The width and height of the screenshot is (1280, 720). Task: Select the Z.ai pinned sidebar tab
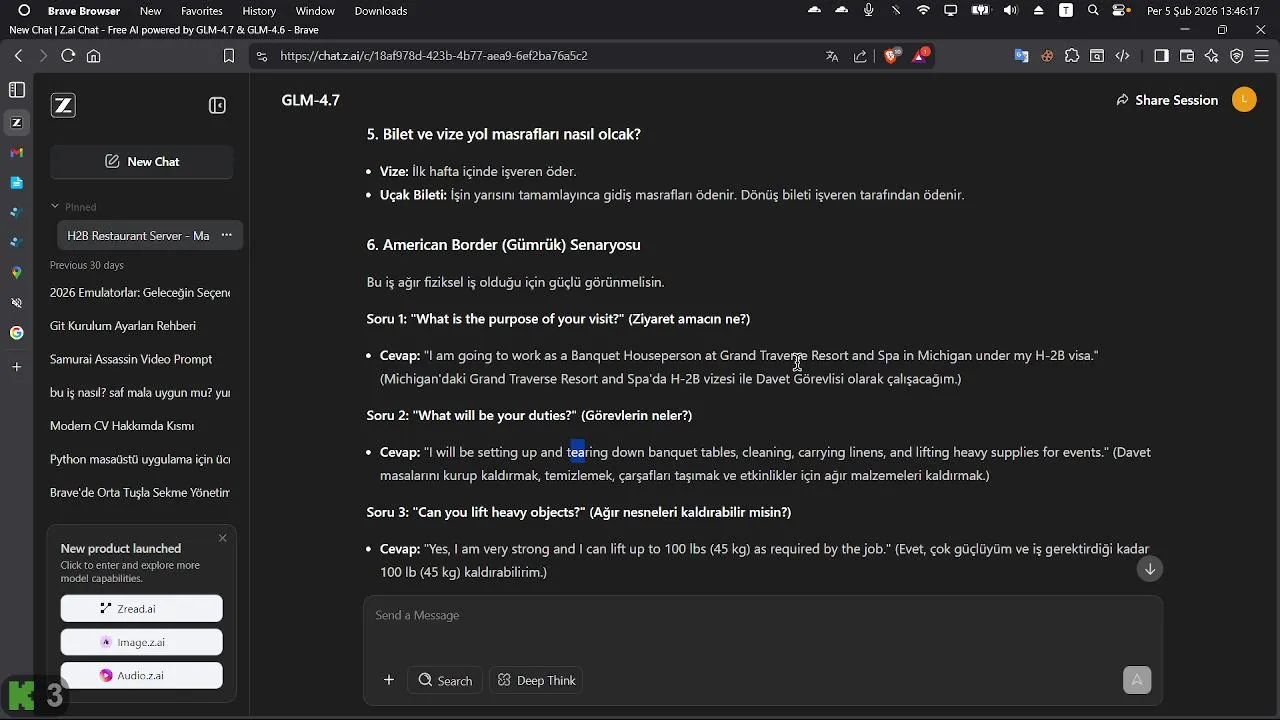coord(16,123)
